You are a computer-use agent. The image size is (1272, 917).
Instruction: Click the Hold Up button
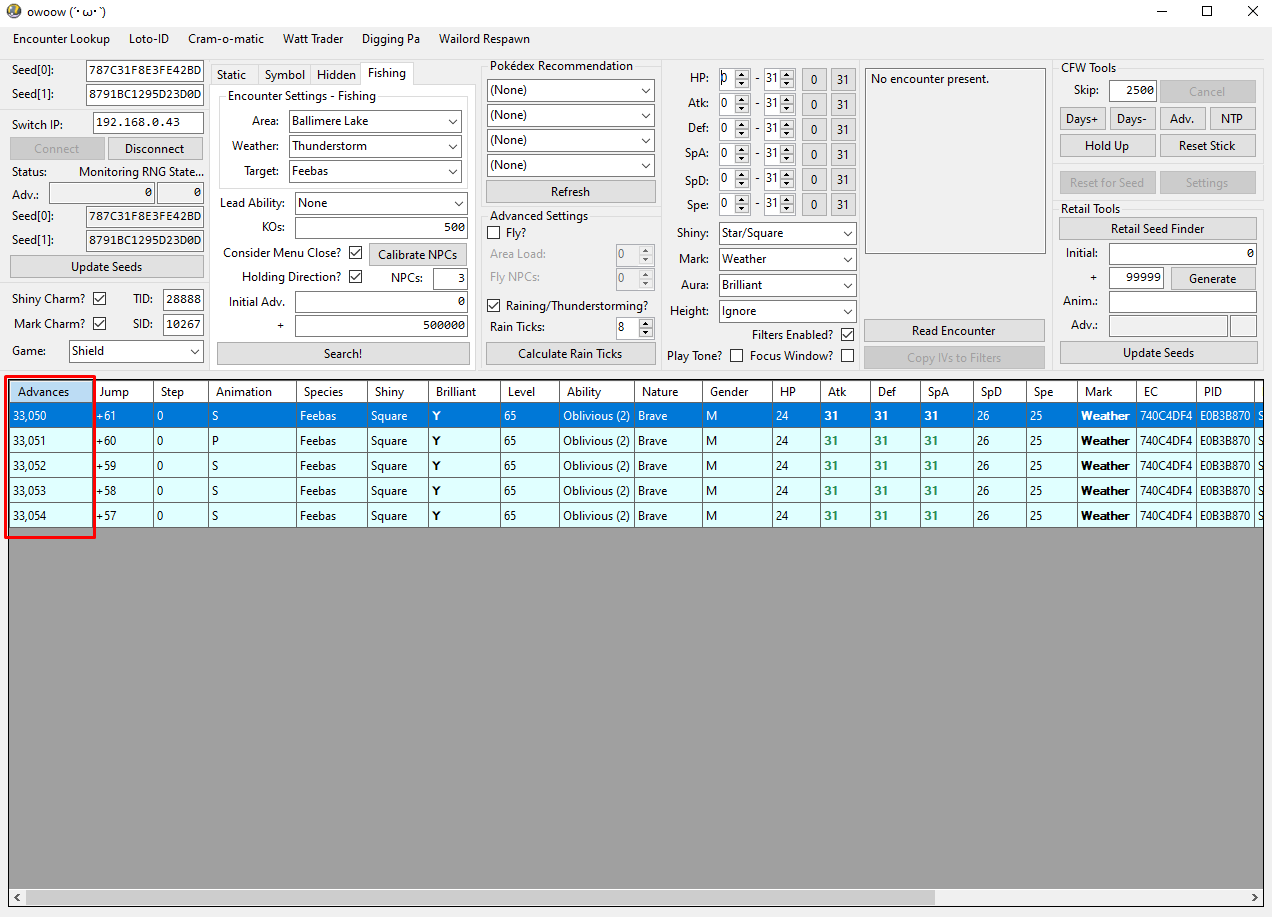[1107, 145]
